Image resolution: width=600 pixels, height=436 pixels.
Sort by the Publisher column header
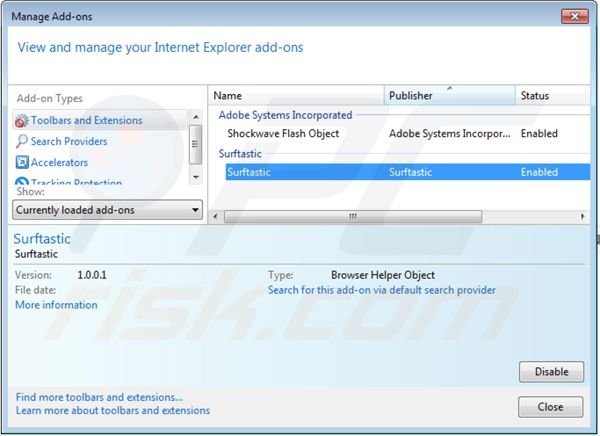pyautogui.click(x=450, y=96)
